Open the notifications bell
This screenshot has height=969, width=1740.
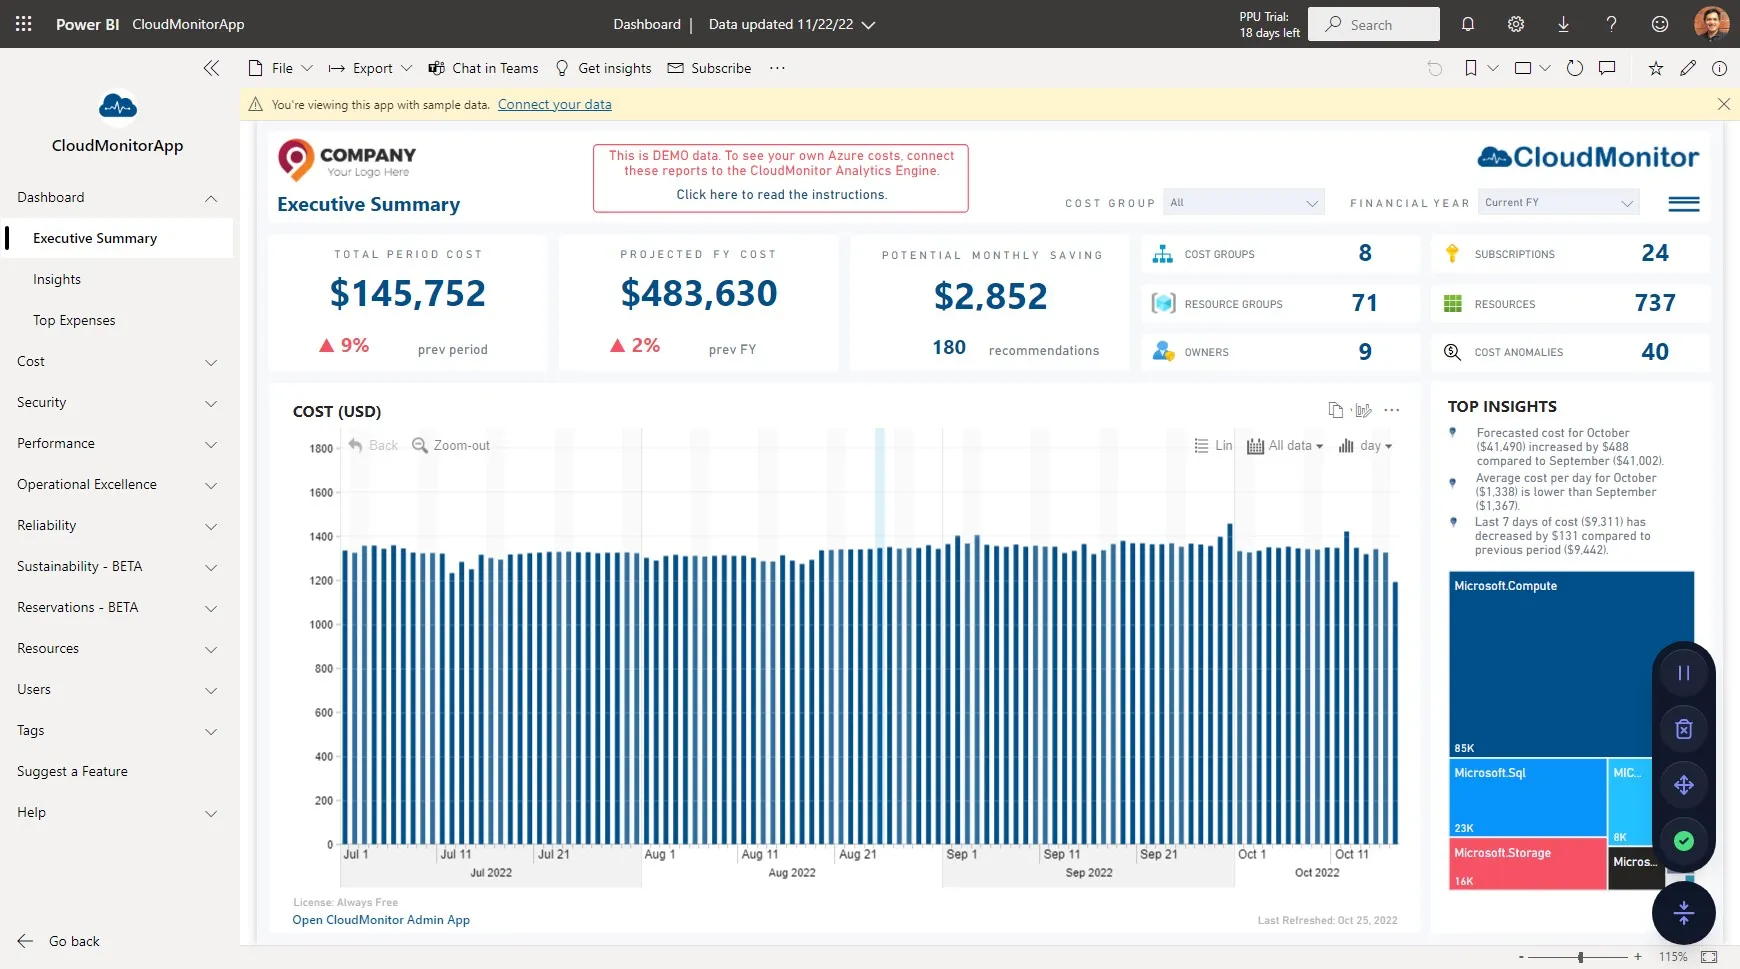1468,24
